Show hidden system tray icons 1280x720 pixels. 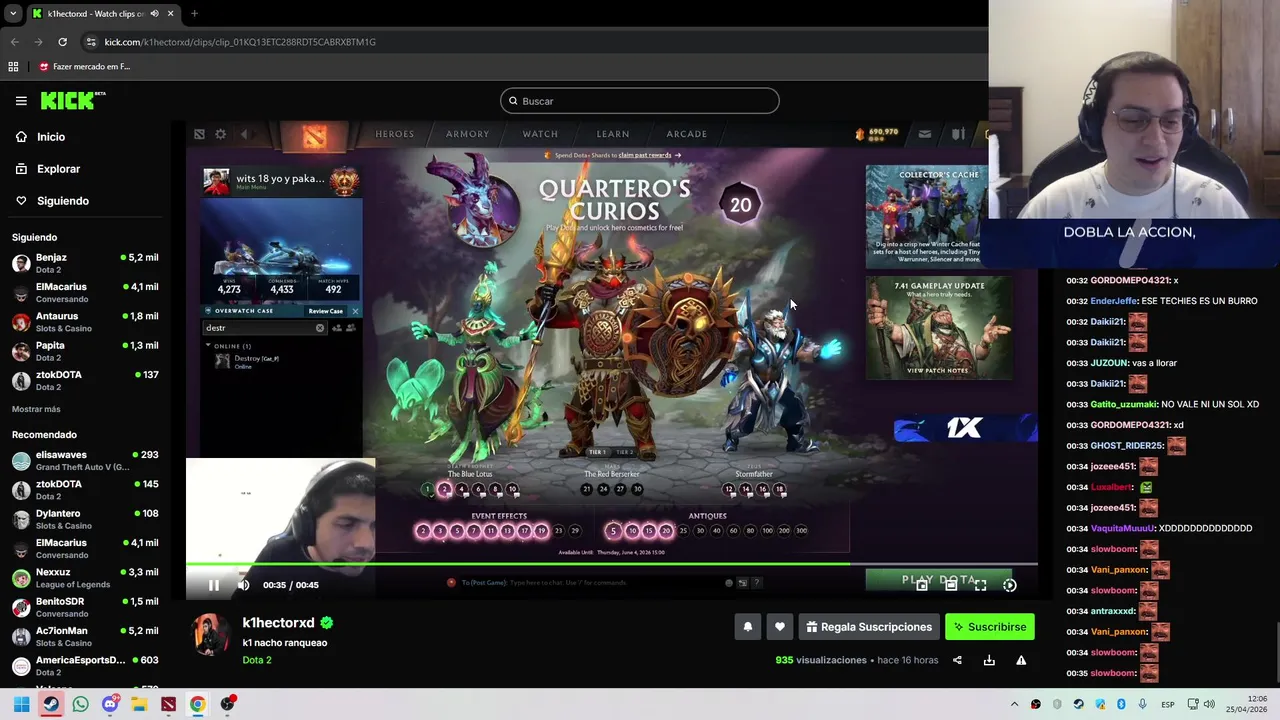coord(1014,704)
